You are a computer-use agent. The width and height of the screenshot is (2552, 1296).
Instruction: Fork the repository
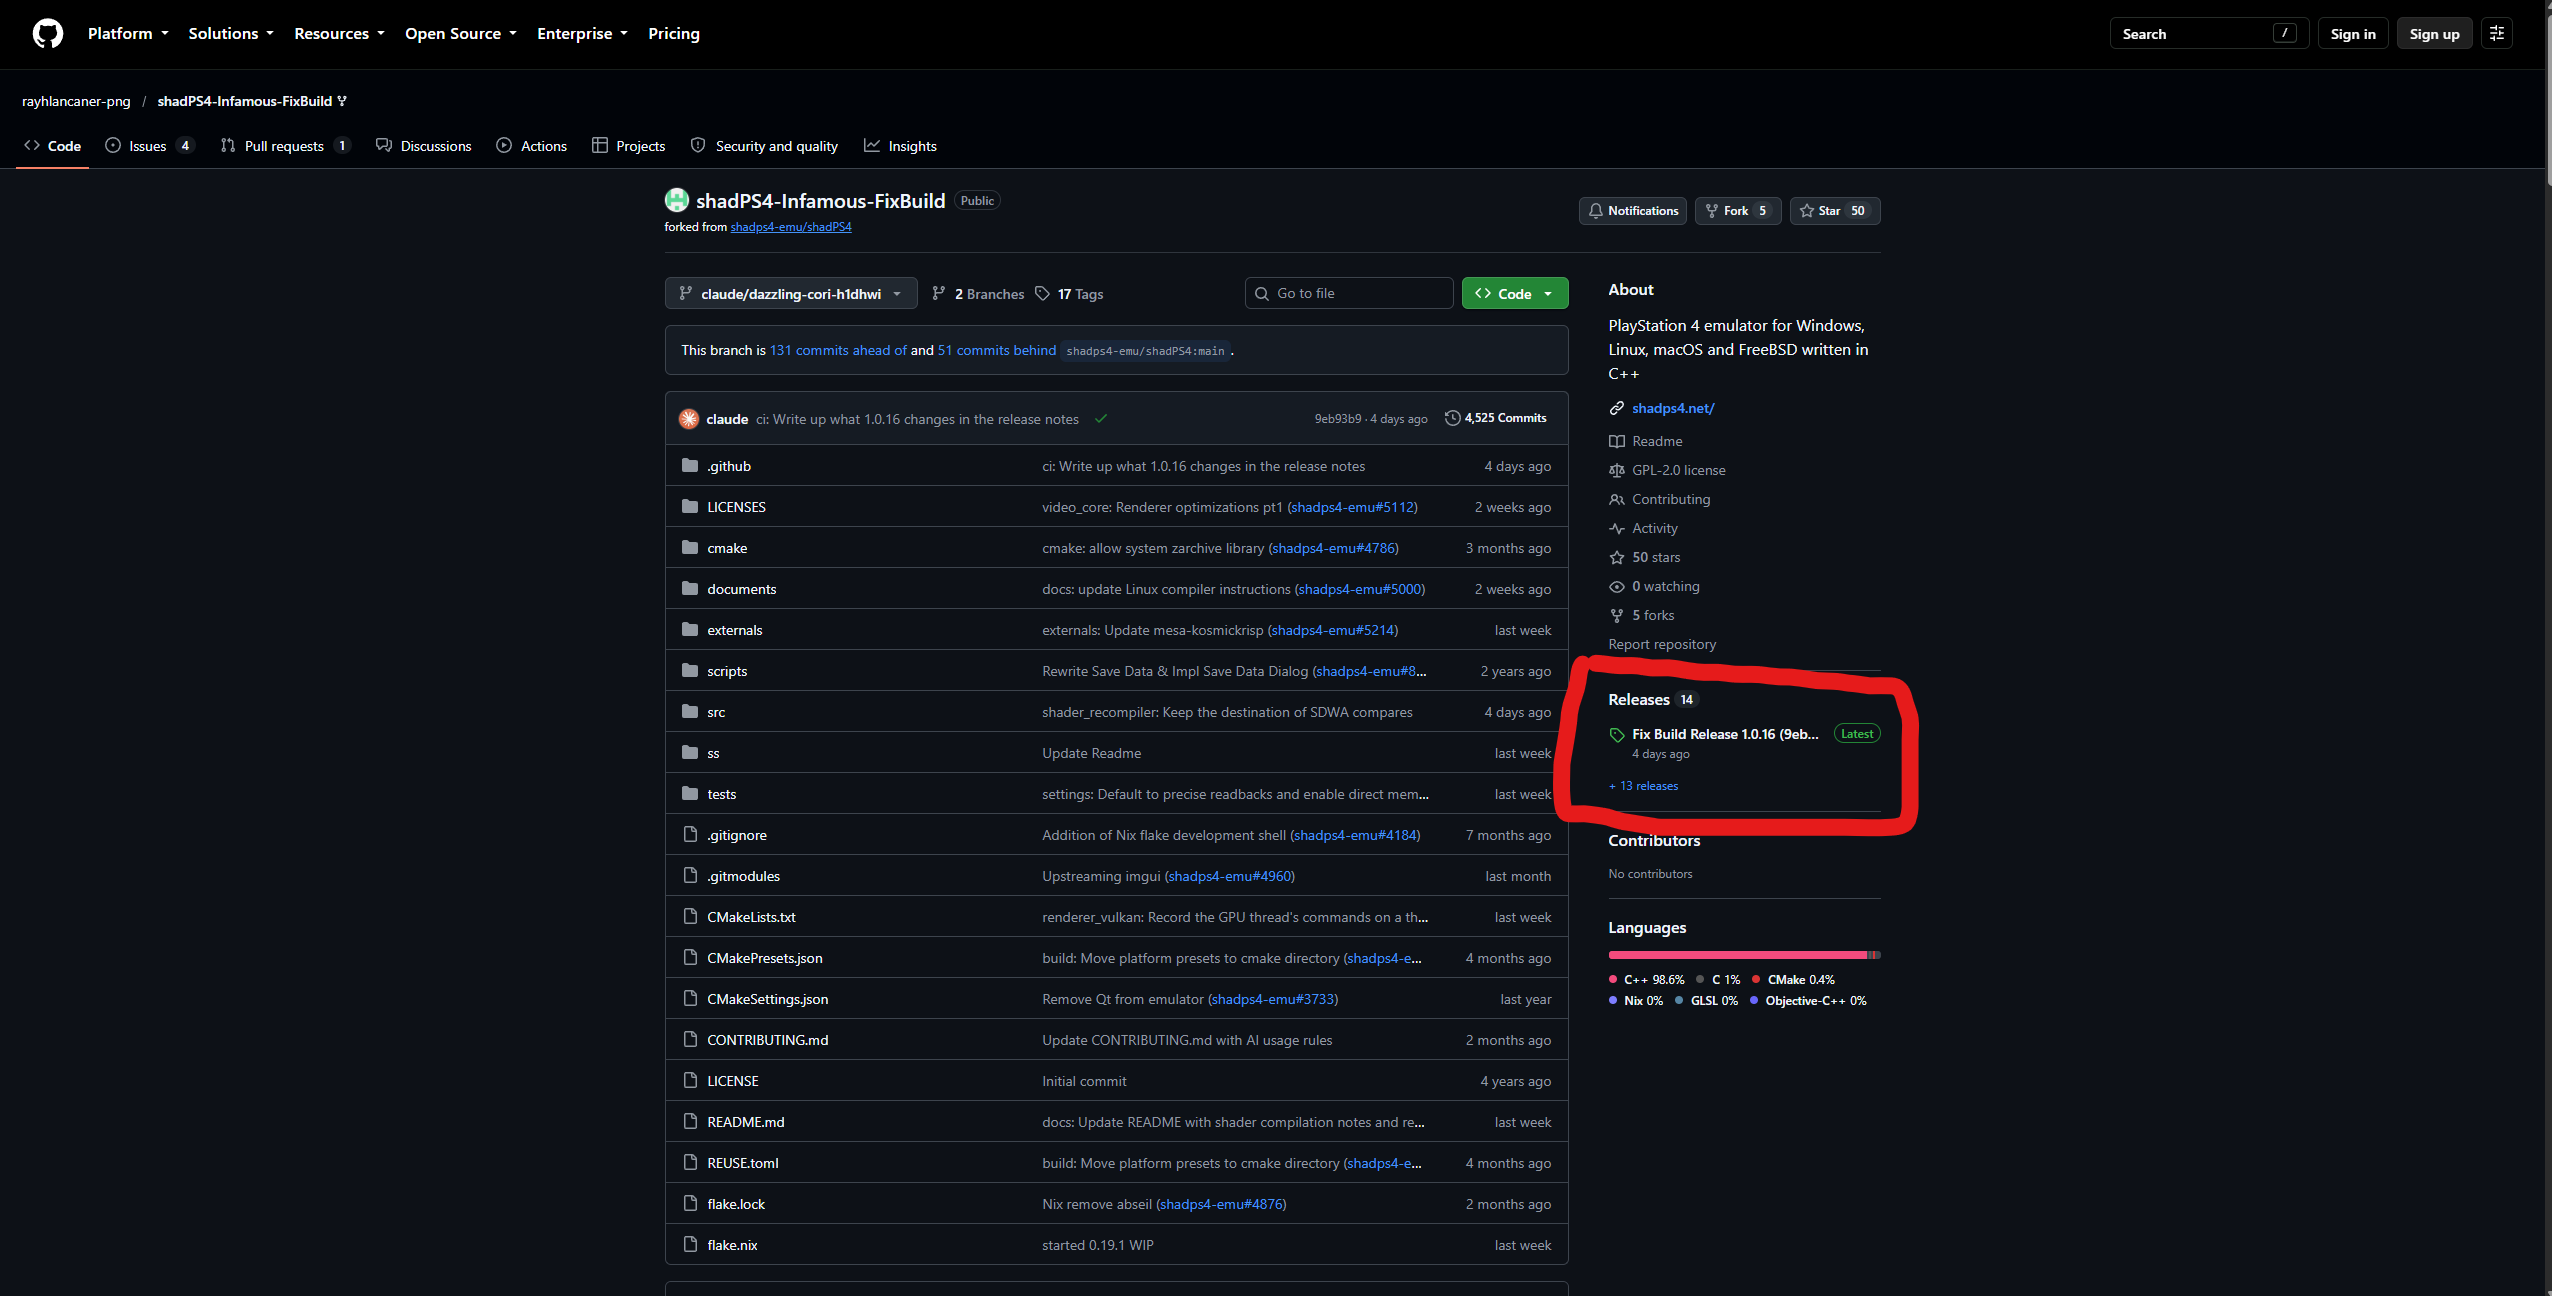pyautogui.click(x=1738, y=211)
